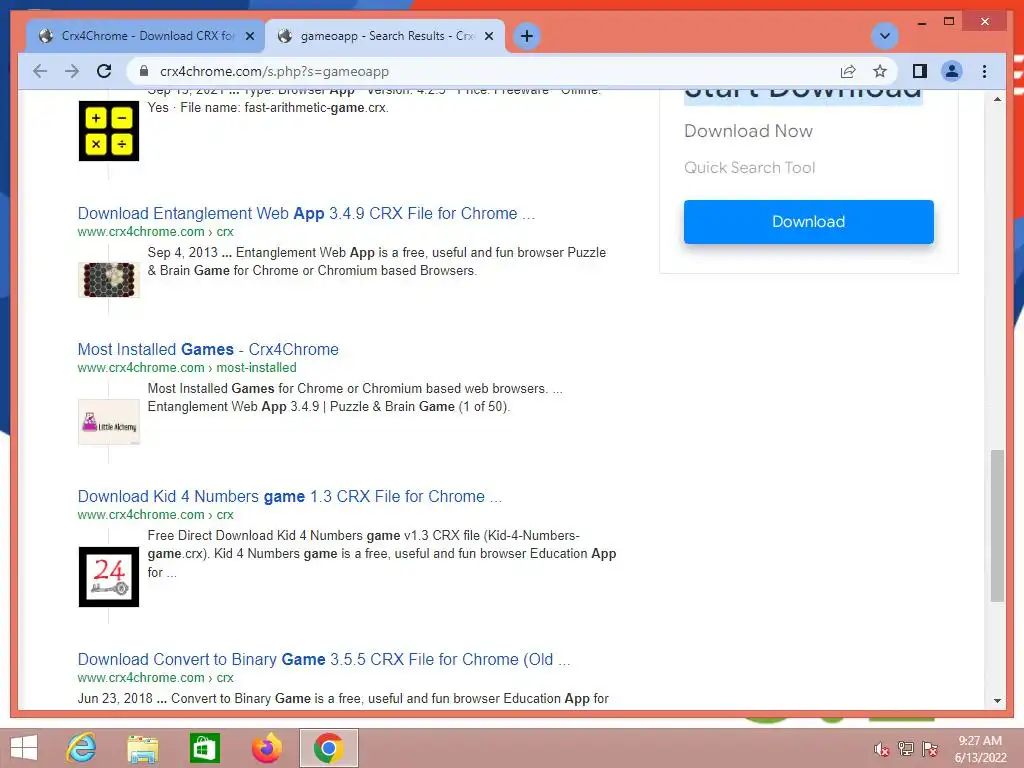Share this page from the address bar
The height and width of the screenshot is (768, 1024).
pos(848,71)
